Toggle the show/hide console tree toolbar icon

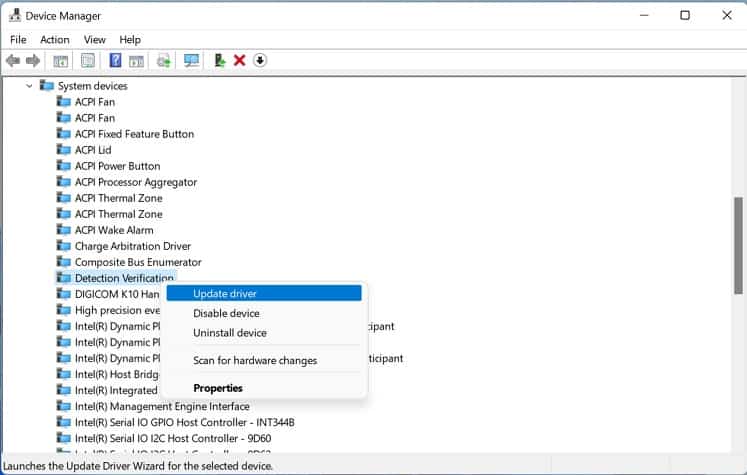pos(61,61)
